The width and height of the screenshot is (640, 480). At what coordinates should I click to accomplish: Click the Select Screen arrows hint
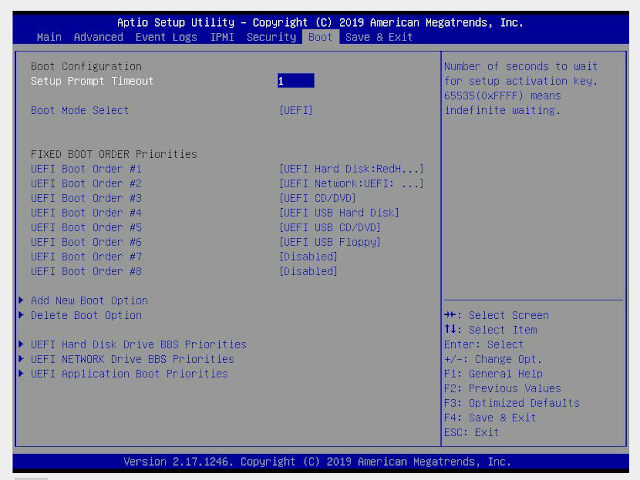496,315
